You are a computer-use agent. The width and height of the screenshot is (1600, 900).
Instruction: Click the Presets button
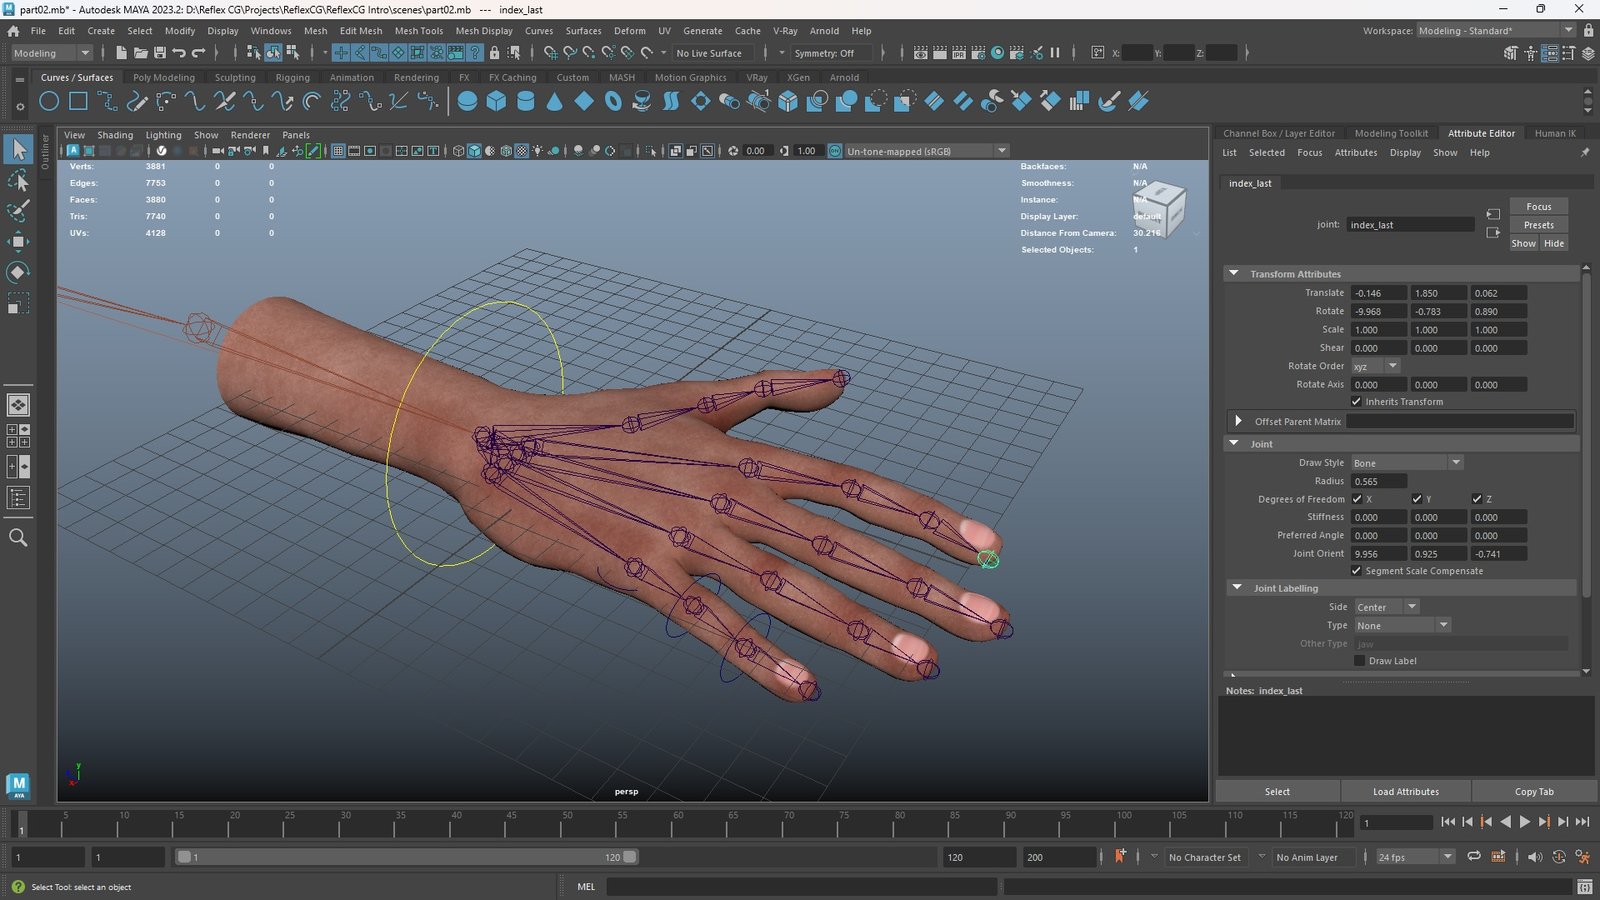click(1538, 225)
